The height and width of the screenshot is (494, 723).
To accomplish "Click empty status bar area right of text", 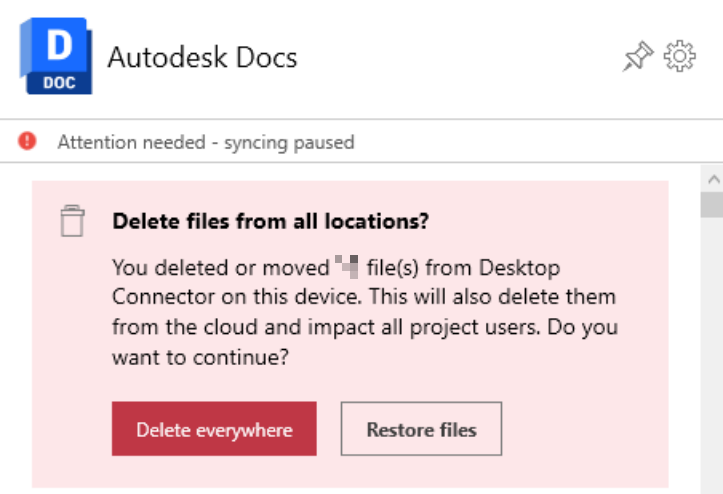I will click(x=530, y=142).
